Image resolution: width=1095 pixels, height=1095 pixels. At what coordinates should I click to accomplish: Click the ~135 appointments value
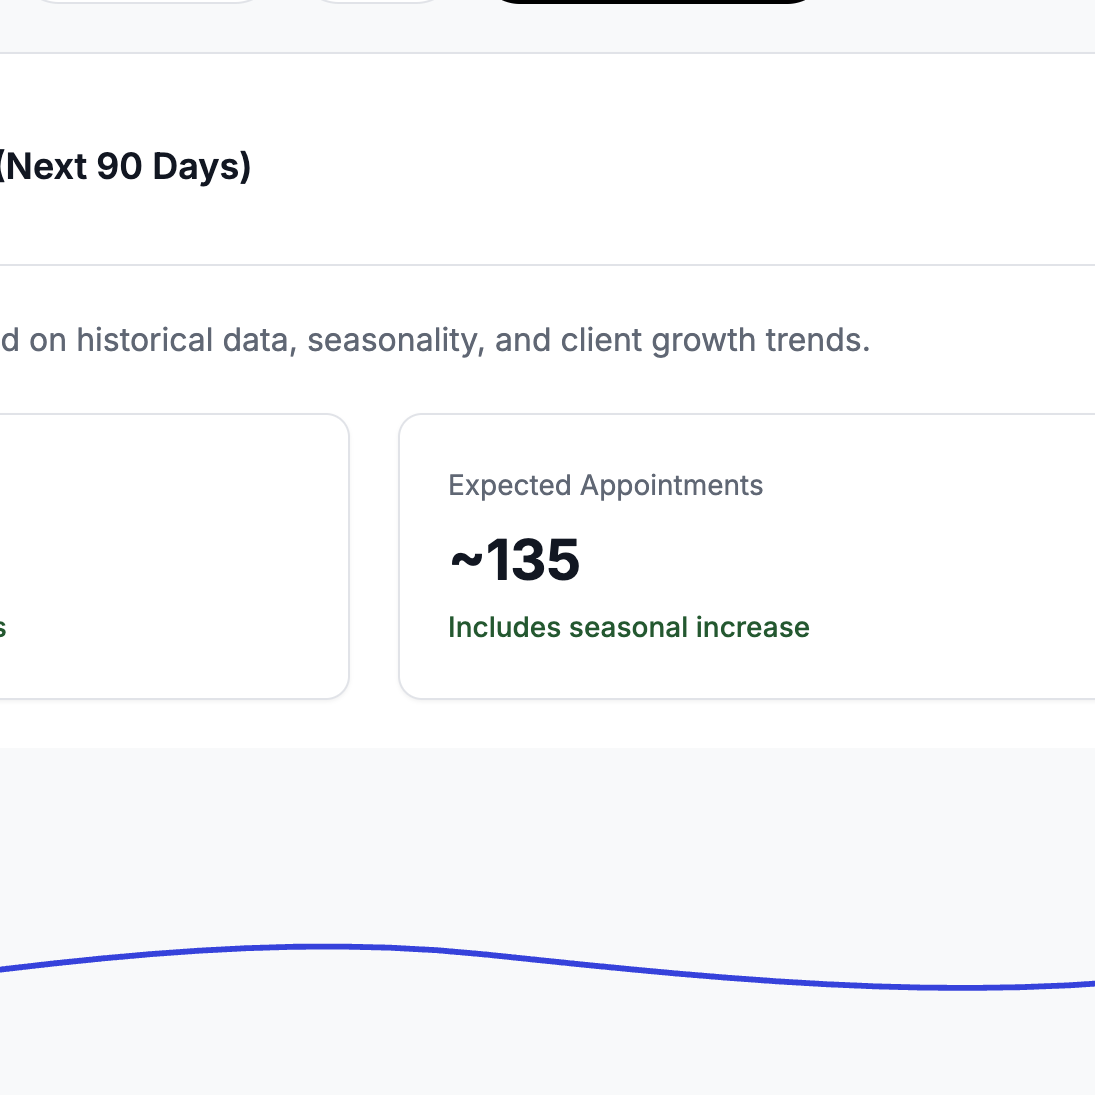point(515,560)
